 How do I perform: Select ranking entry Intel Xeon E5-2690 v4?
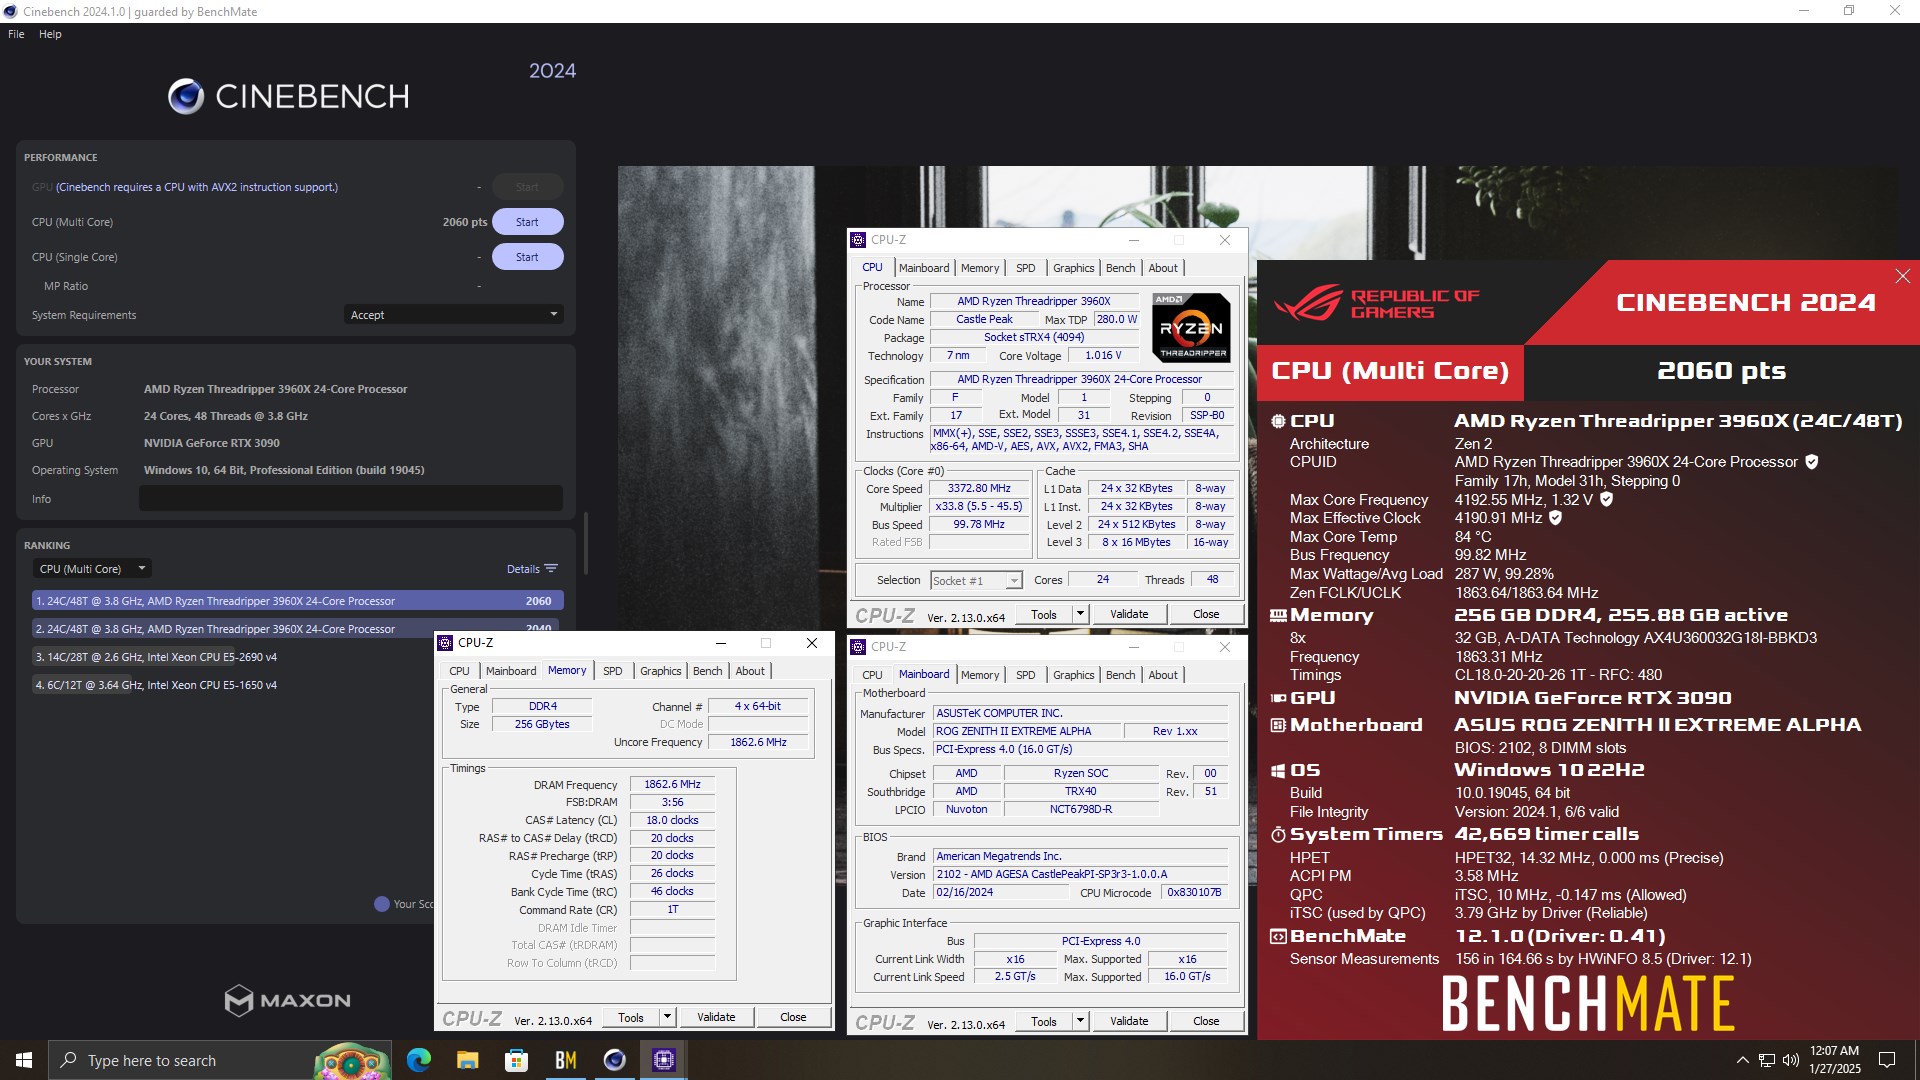(x=235, y=657)
